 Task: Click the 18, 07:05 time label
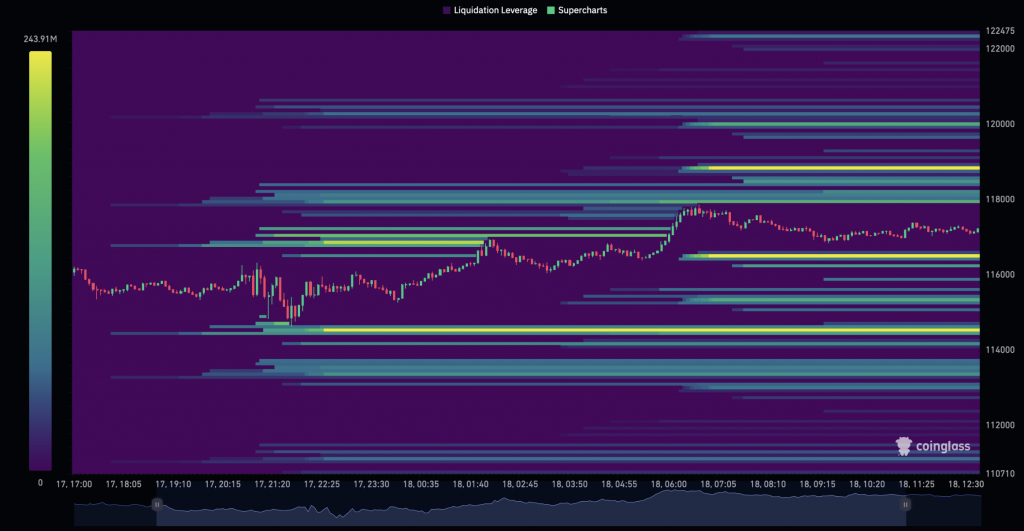(x=718, y=484)
